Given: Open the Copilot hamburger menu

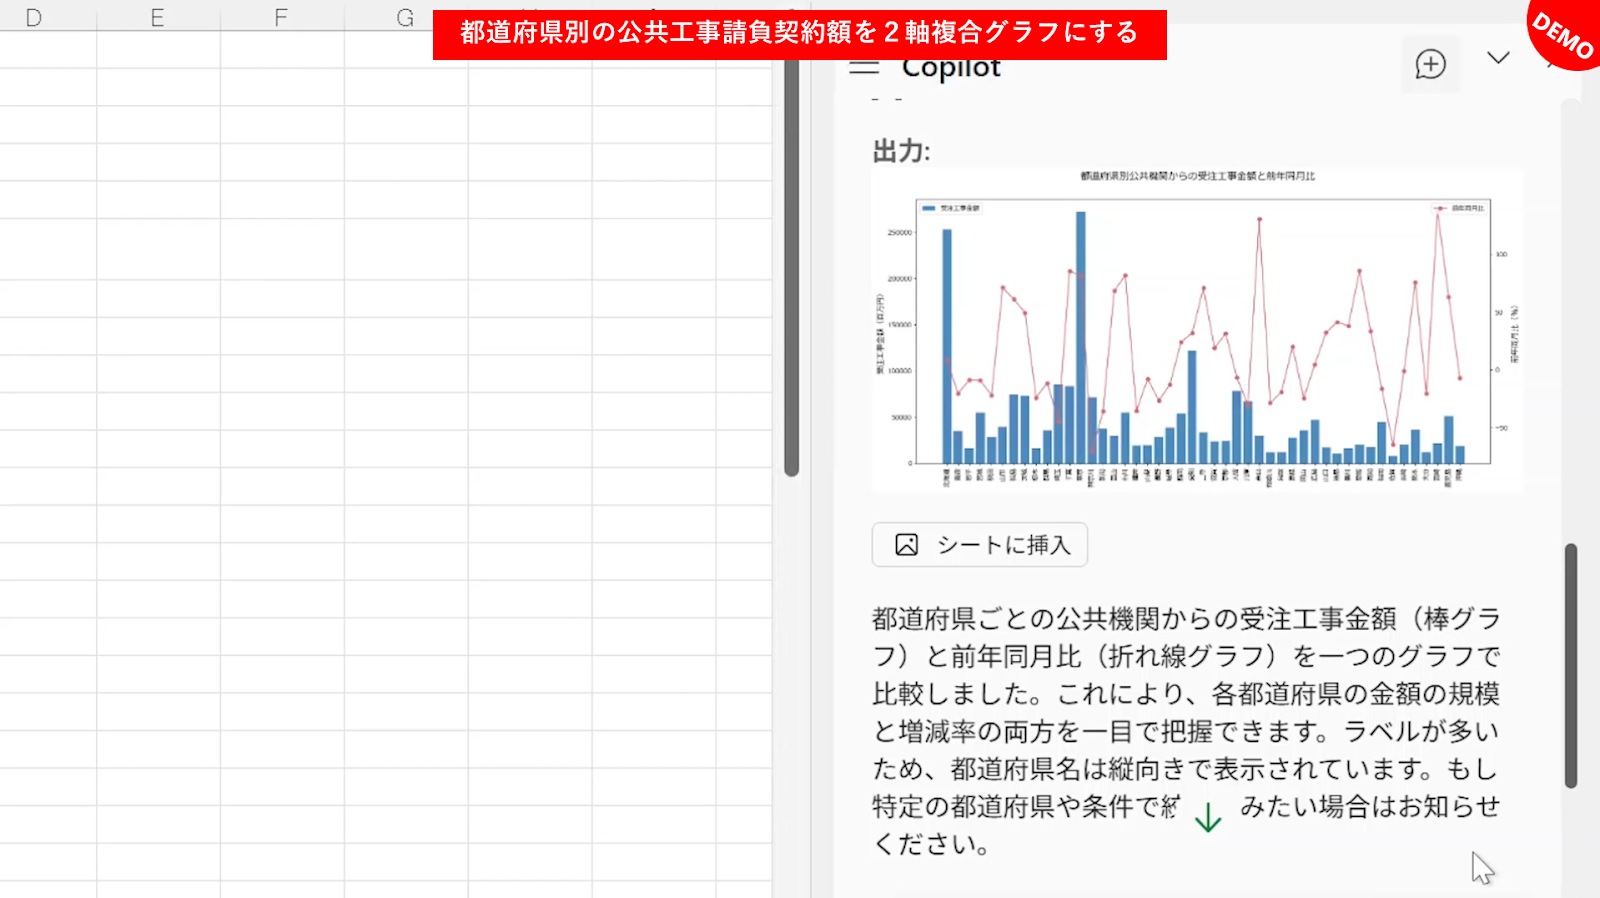Looking at the screenshot, I should pyautogui.click(x=864, y=68).
